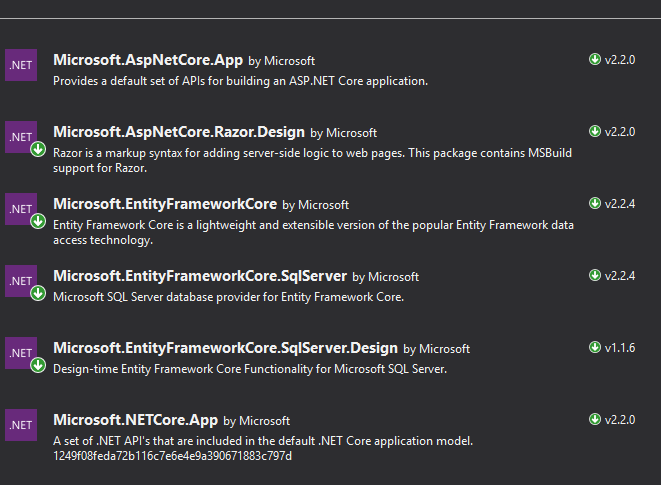Click update badge on Razor.Design package icon
Screen dimensions: 661x485
click(38, 149)
